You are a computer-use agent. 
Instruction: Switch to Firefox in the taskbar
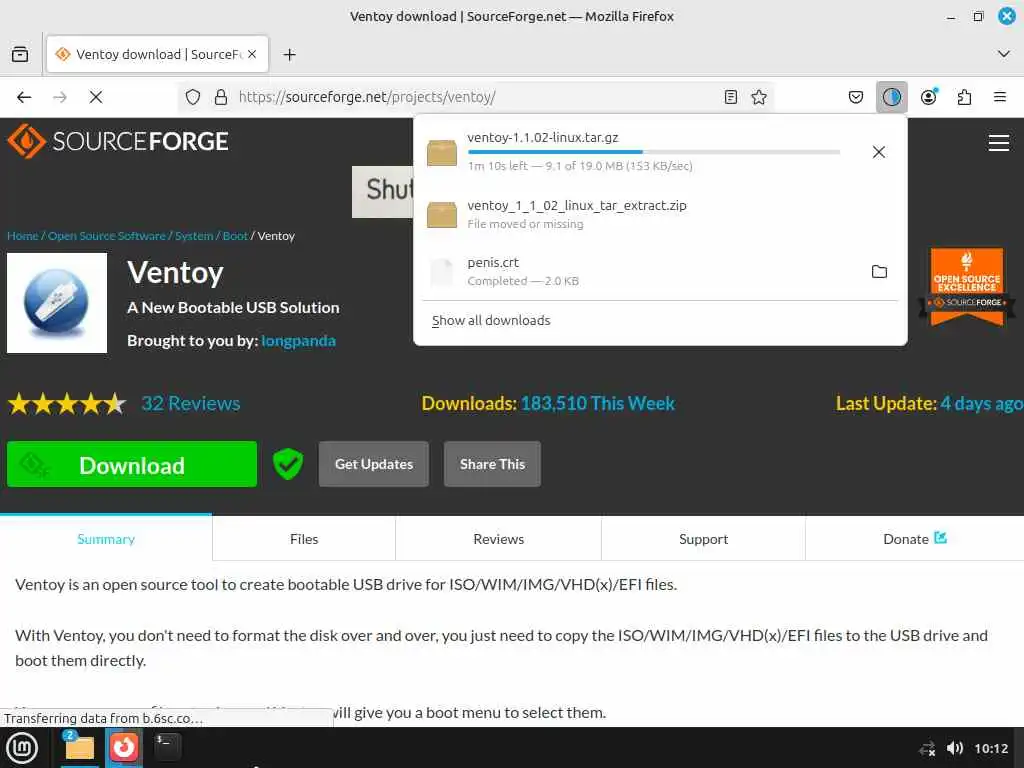pyautogui.click(x=123, y=748)
